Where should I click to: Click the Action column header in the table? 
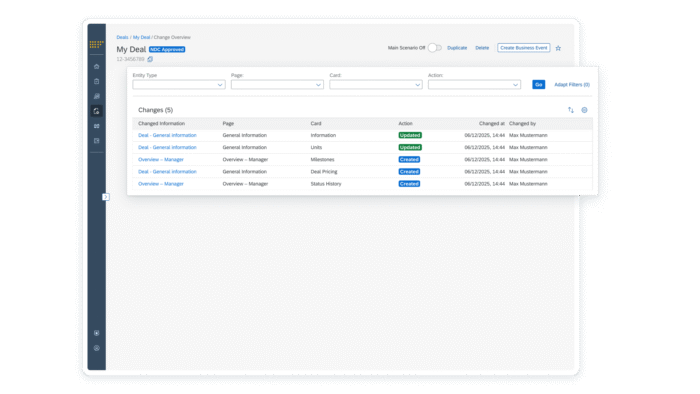click(x=405, y=124)
